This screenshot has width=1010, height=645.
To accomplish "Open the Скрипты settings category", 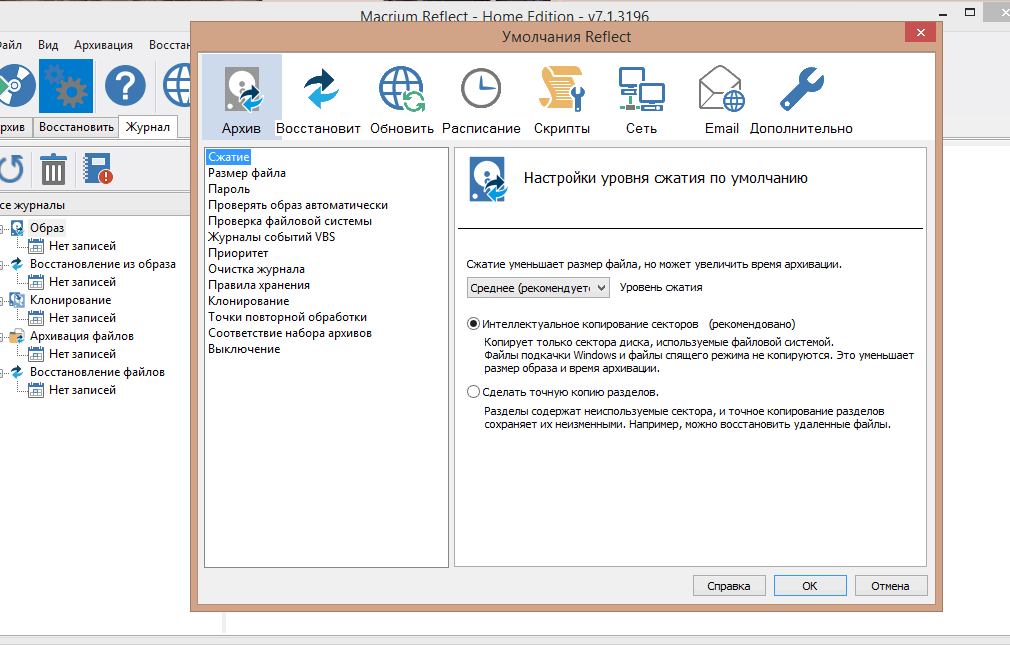I will (562, 97).
